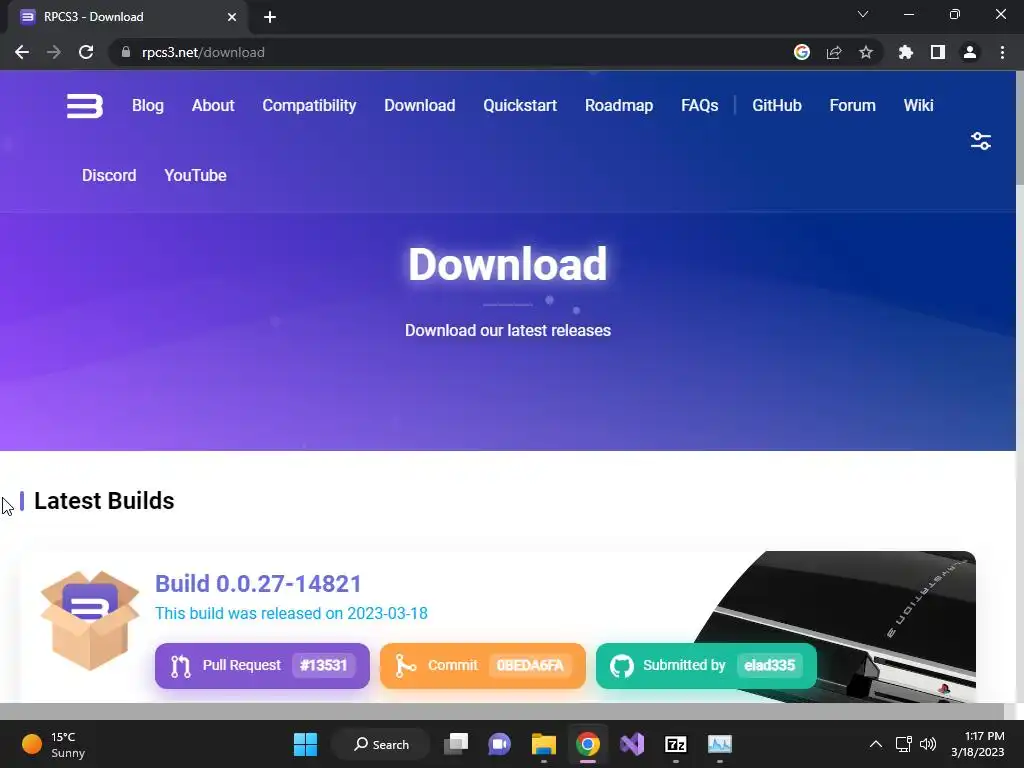This screenshot has height=768, width=1024.
Task: Open the site settings sliders icon
Action: [x=980, y=141]
